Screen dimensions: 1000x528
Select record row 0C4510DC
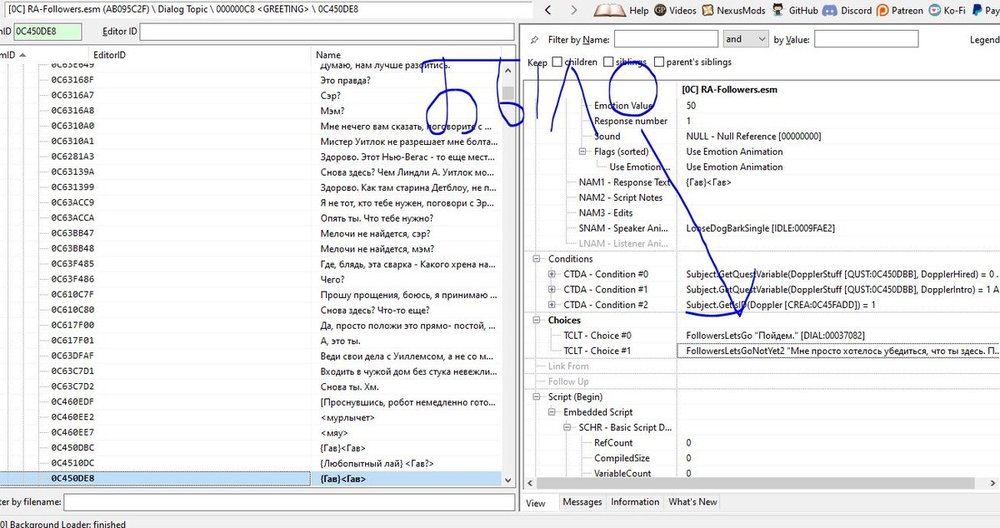(x=251, y=463)
